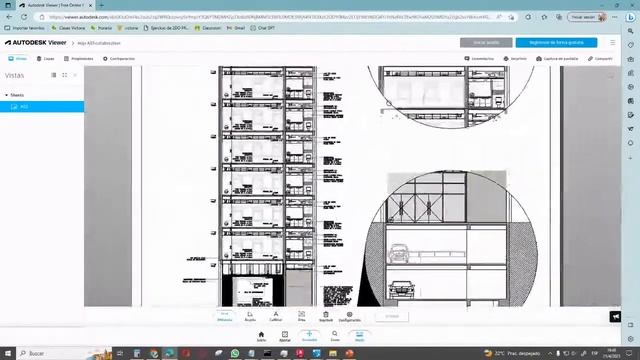
Task: Click the Comentarios button
Action: (479, 59)
